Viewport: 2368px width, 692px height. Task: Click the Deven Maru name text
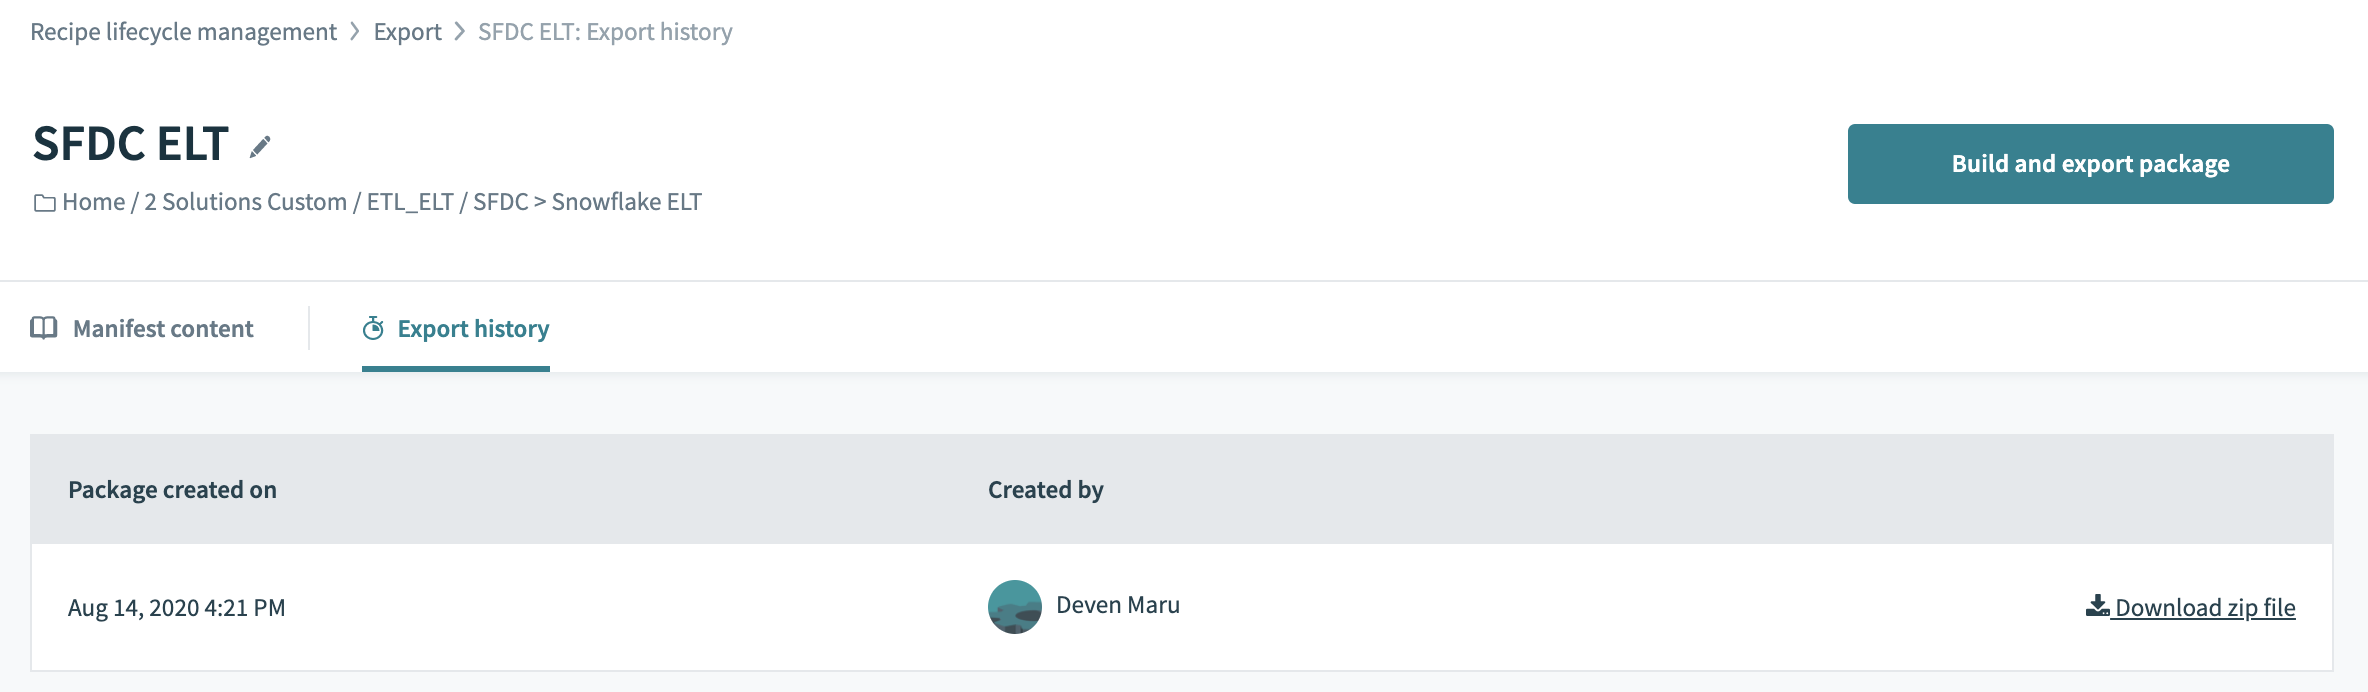click(1118, 605)
